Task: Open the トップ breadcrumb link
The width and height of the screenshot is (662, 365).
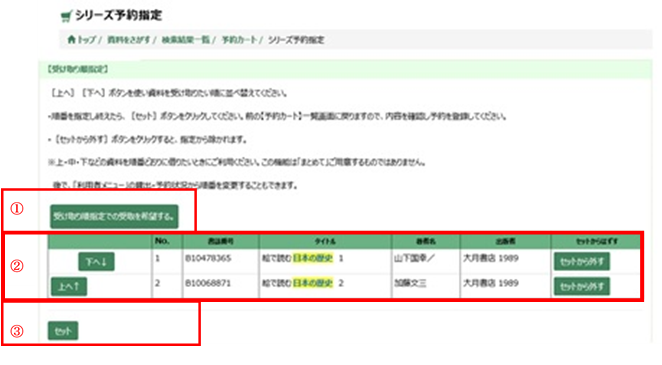Action: [87, 40]
